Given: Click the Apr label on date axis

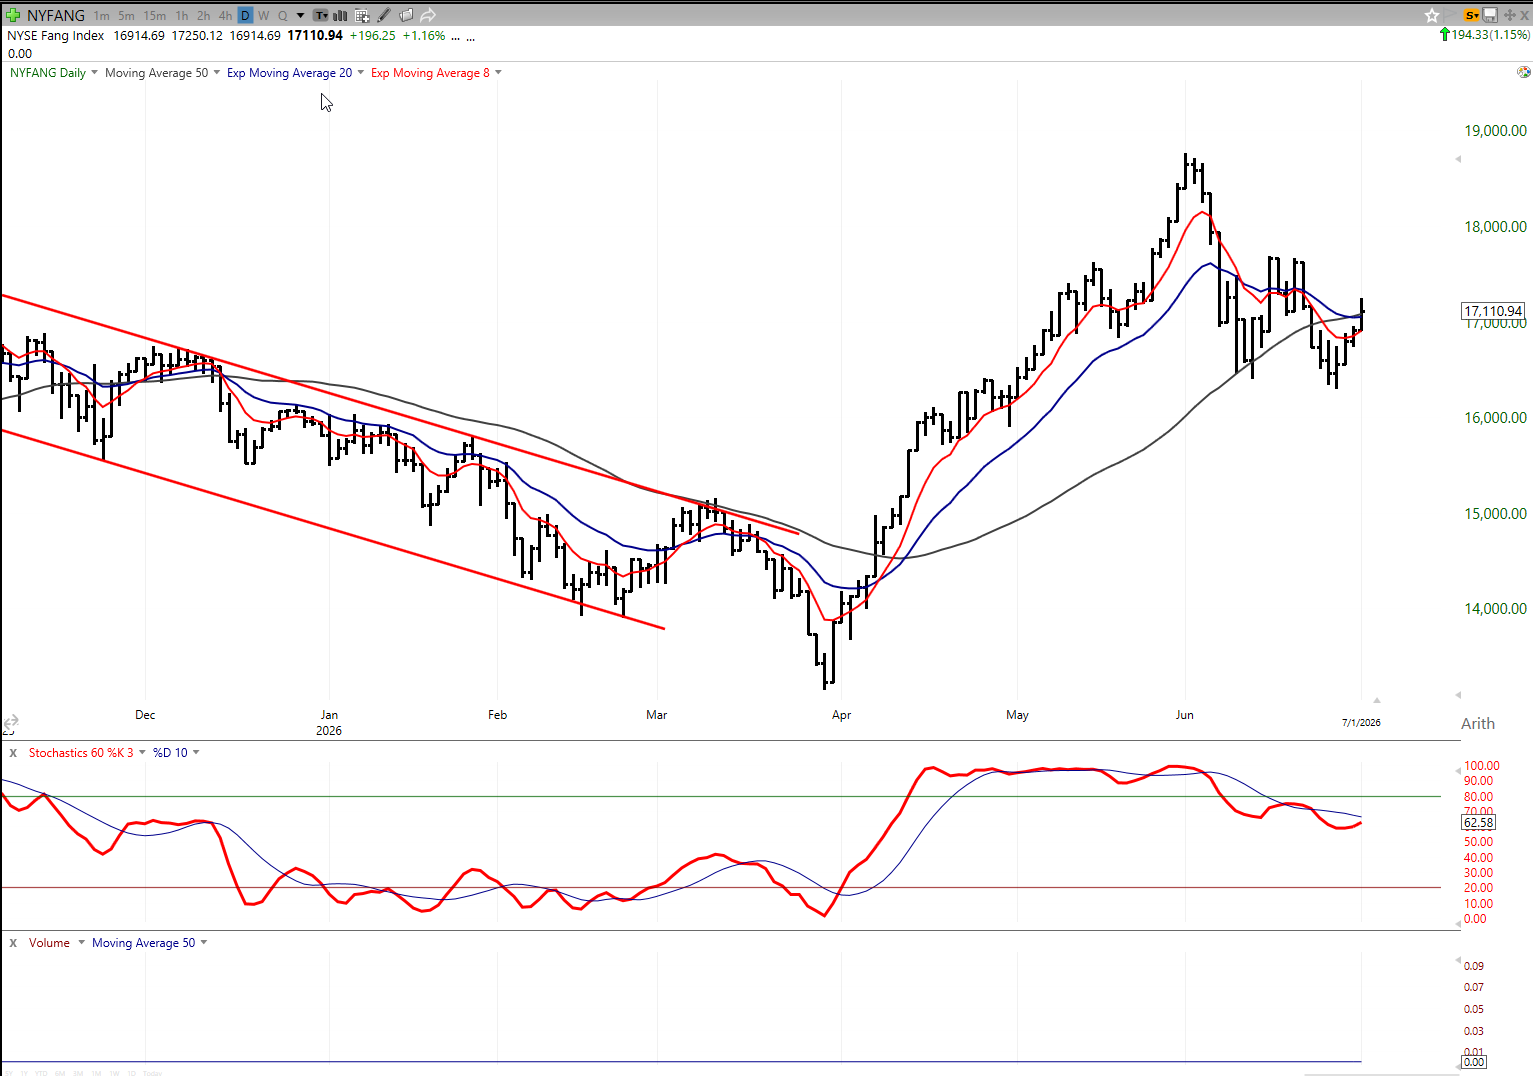Looking at the screenshot, I should point(842,715).
